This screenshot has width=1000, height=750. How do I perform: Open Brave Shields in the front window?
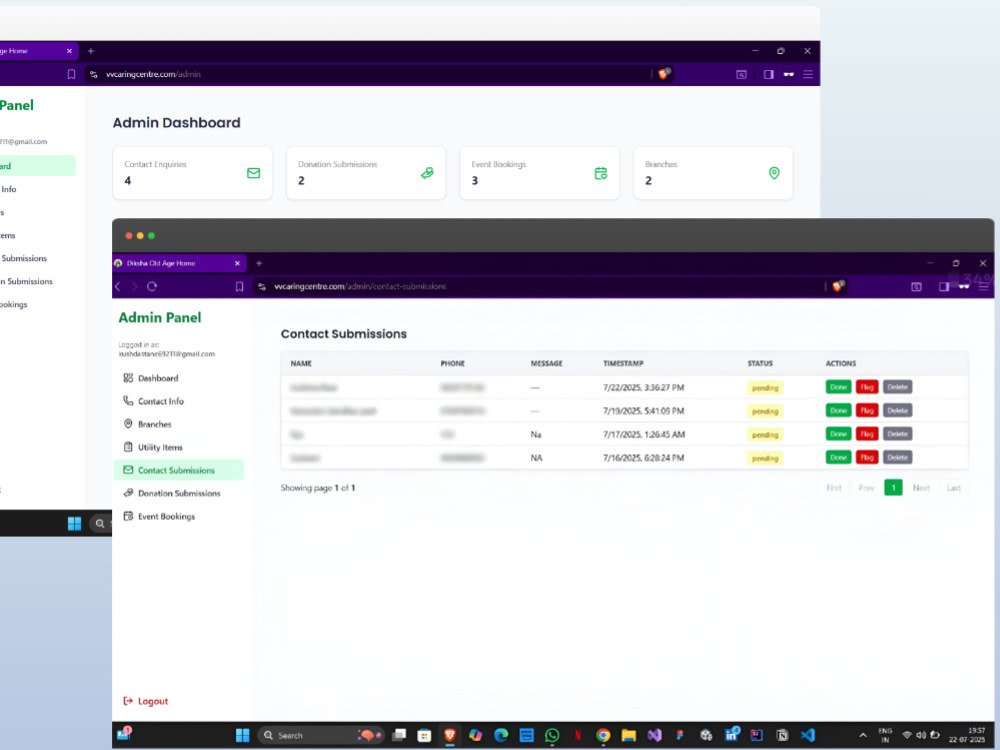[x=838, y=286]
